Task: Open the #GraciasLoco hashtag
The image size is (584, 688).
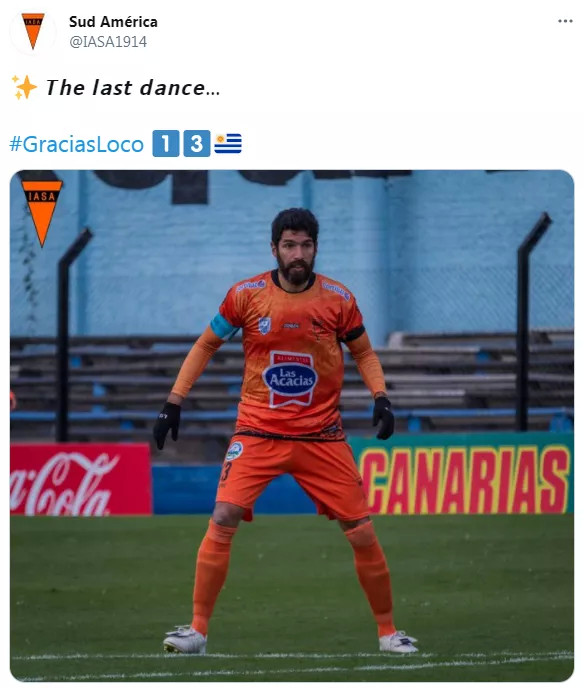Action: (x=76, y=144)
